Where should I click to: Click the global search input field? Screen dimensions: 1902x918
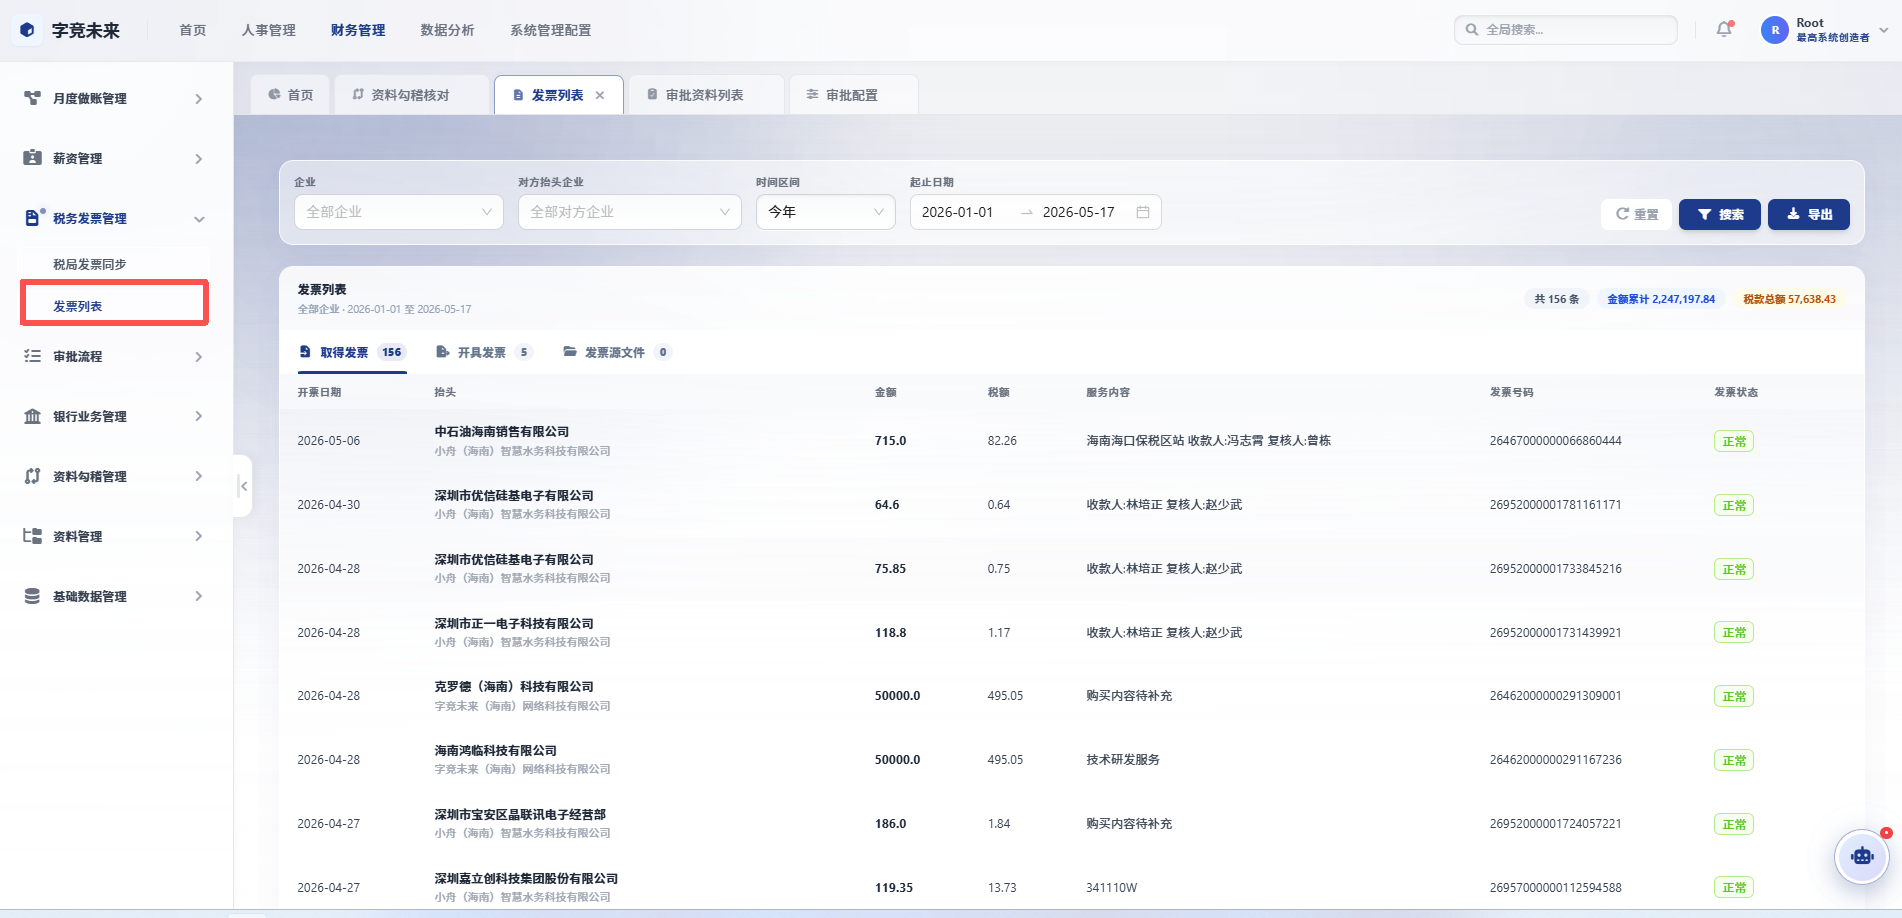point(1566,30)
